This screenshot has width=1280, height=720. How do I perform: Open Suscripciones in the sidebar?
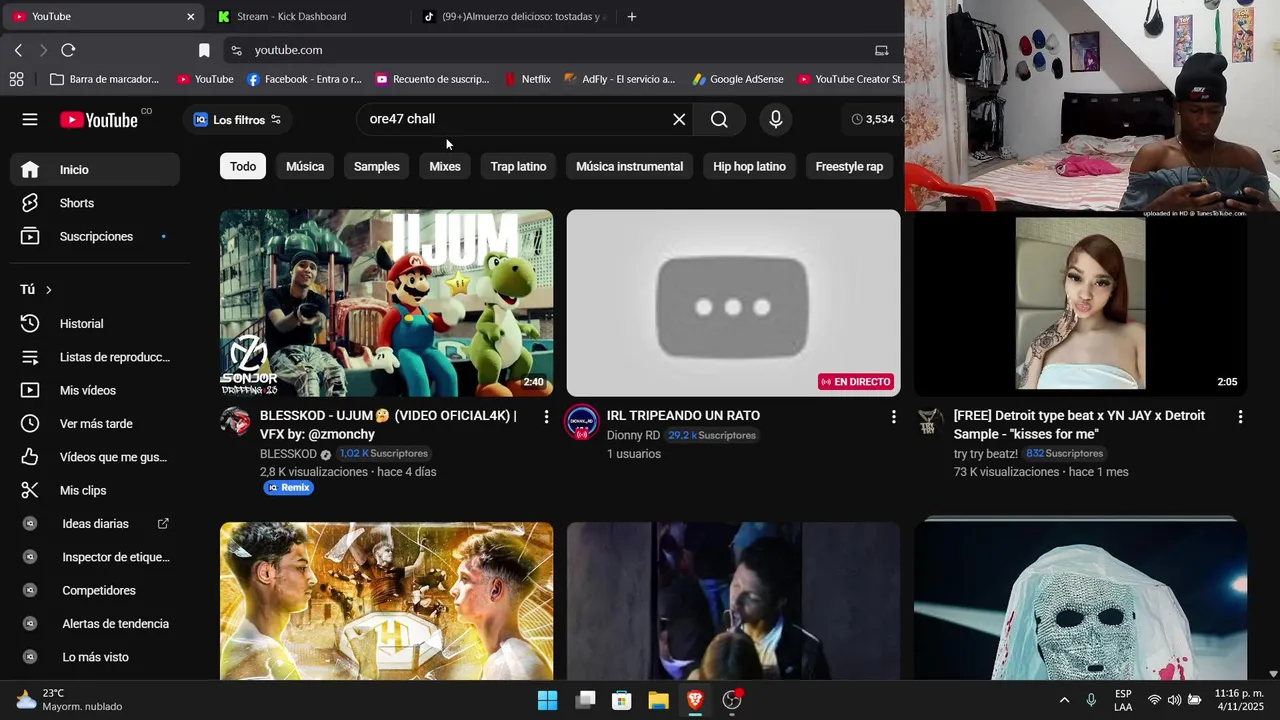(x=95, y=236)
